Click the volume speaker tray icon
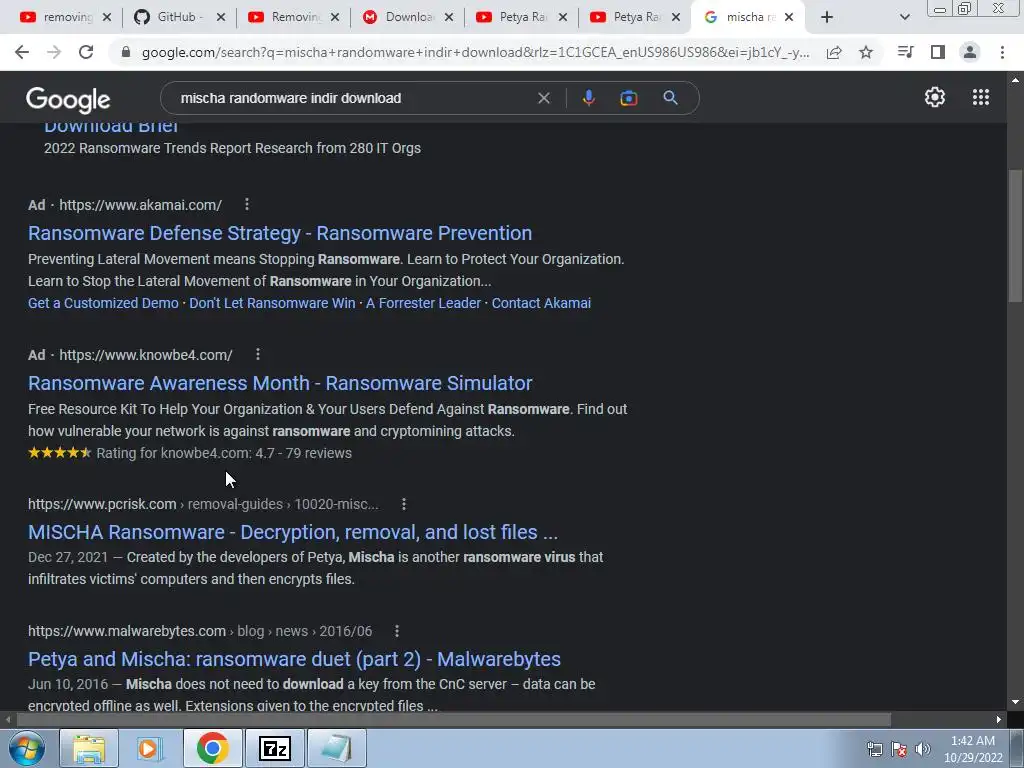Screen dimensions: 1024x768 pyautogui.click(x=922, y=749)
